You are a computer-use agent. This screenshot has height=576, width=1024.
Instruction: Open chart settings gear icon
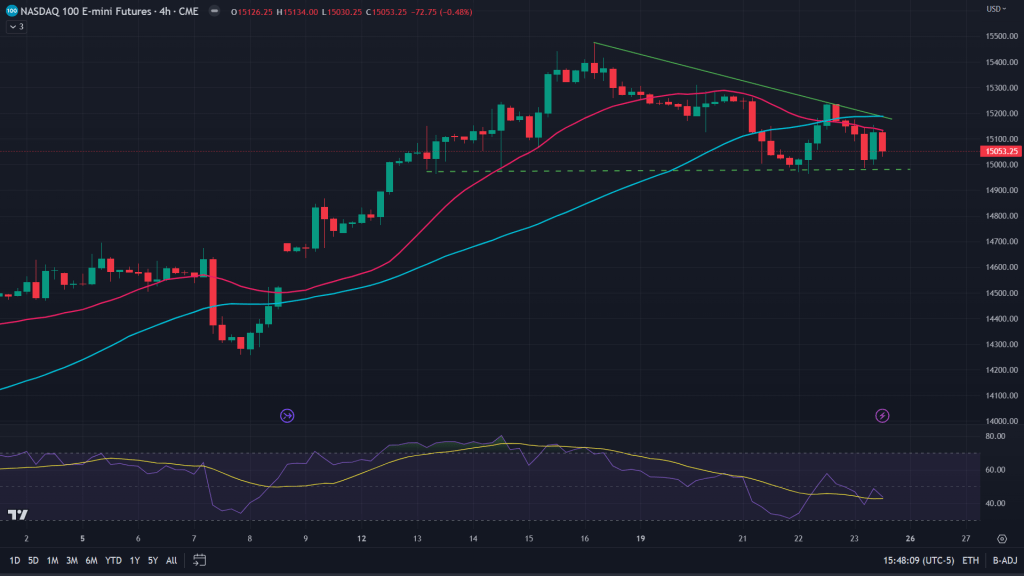(1002, 538)
